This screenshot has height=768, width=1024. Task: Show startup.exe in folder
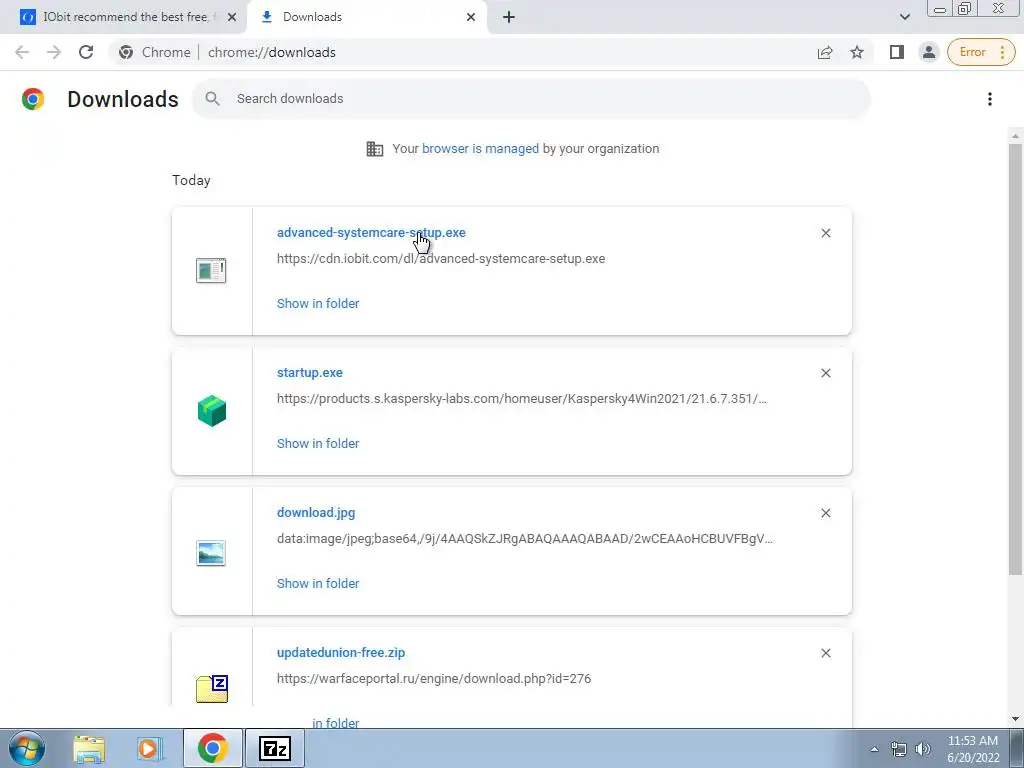(x=318, y=443)
